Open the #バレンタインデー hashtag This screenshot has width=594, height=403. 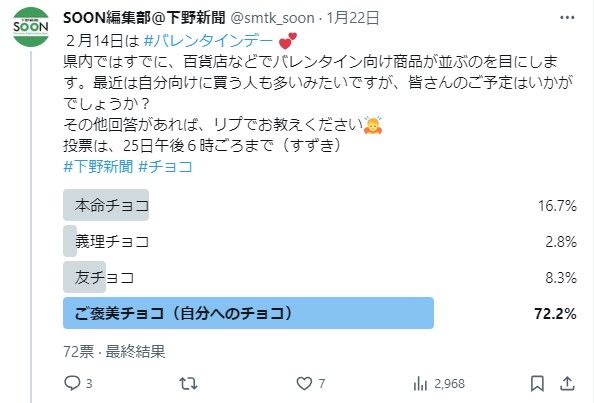(x=208, y=41)
